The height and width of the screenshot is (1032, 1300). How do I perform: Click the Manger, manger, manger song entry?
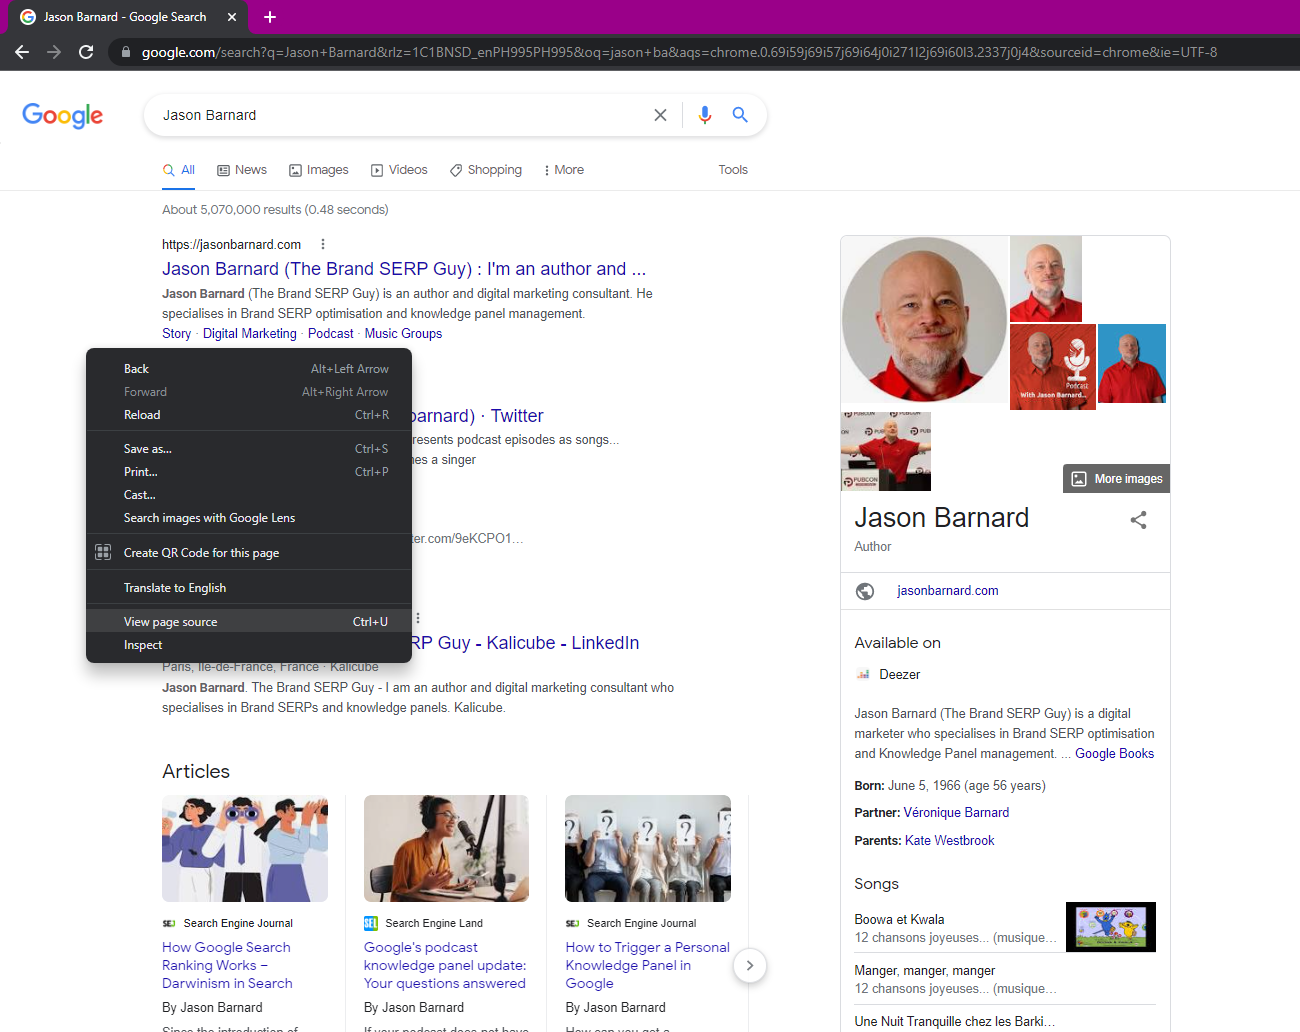tap(955, 979)
